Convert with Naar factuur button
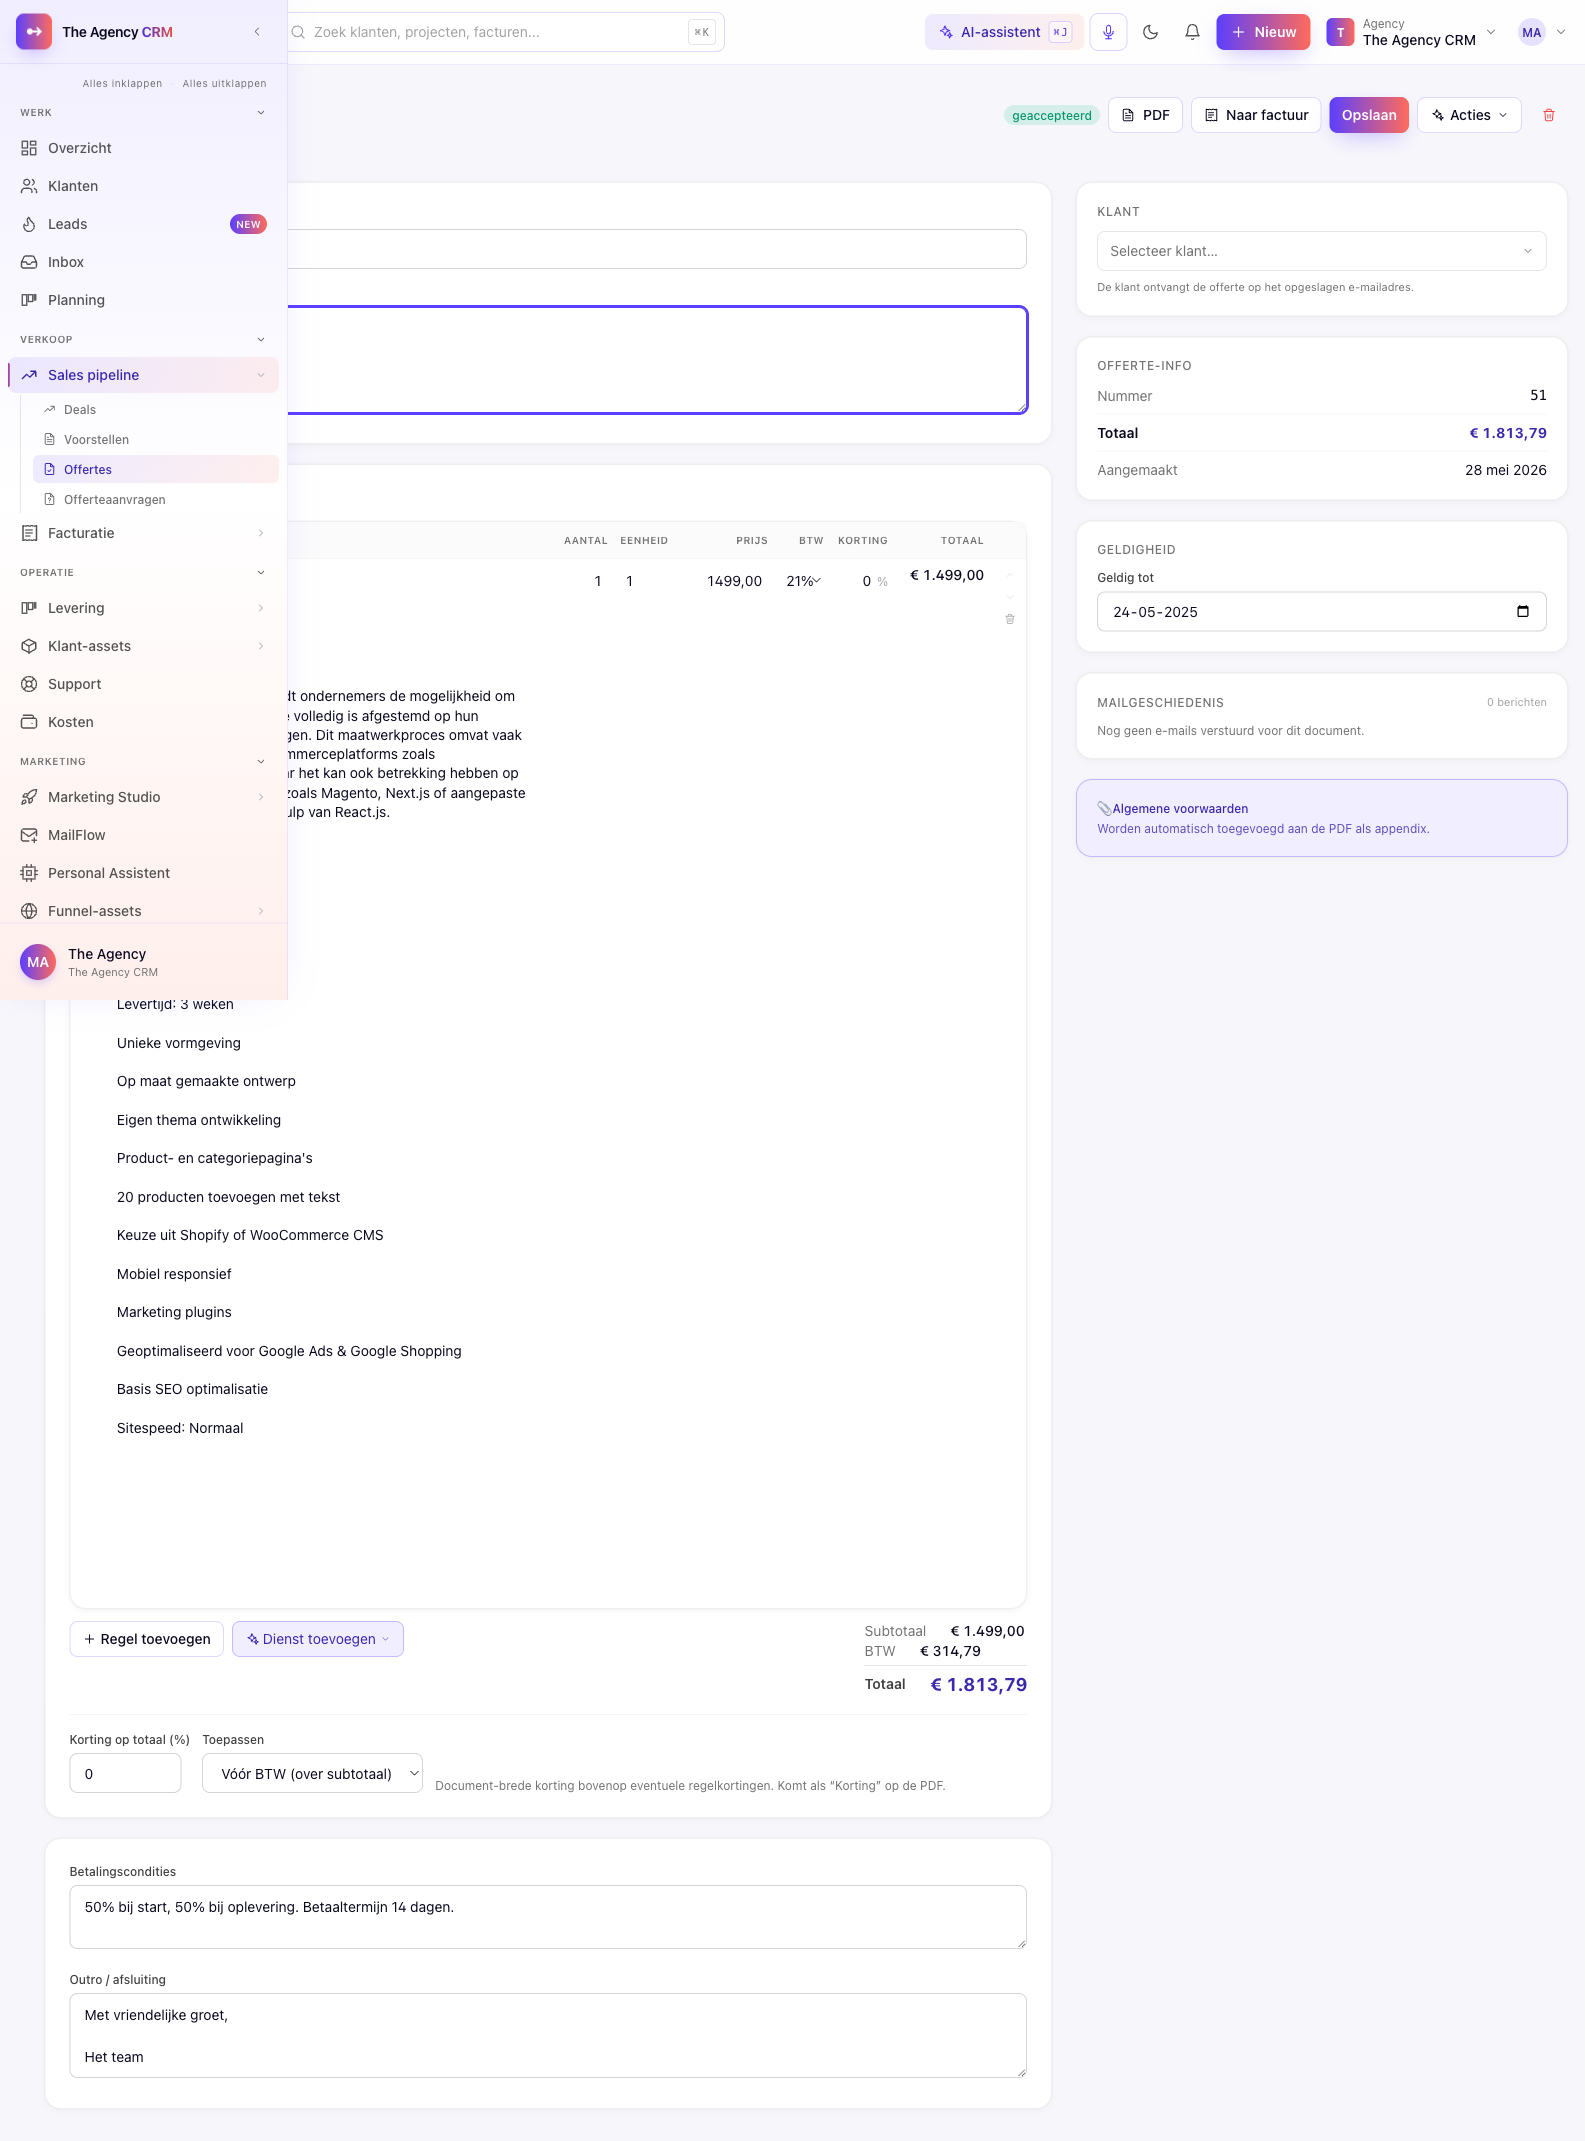The height and width of the screenshot is (2141, 1585). [x=1256, y=115]
